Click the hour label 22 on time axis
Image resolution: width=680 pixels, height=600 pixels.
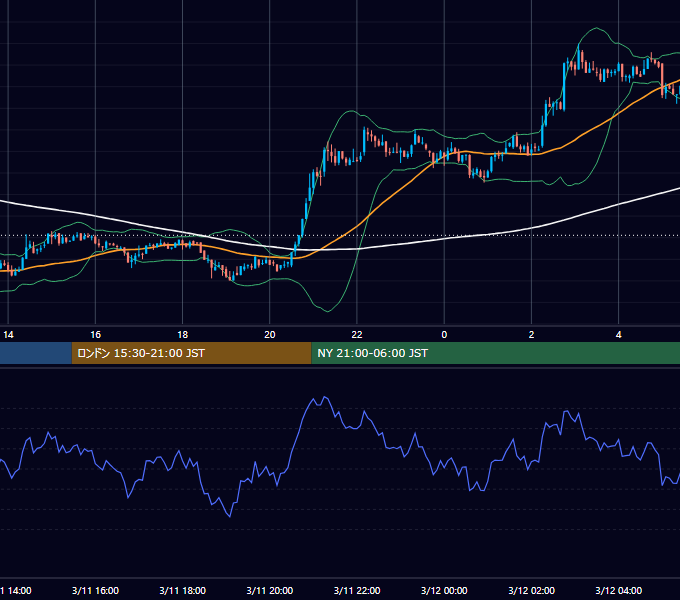(x=357, y=335)
